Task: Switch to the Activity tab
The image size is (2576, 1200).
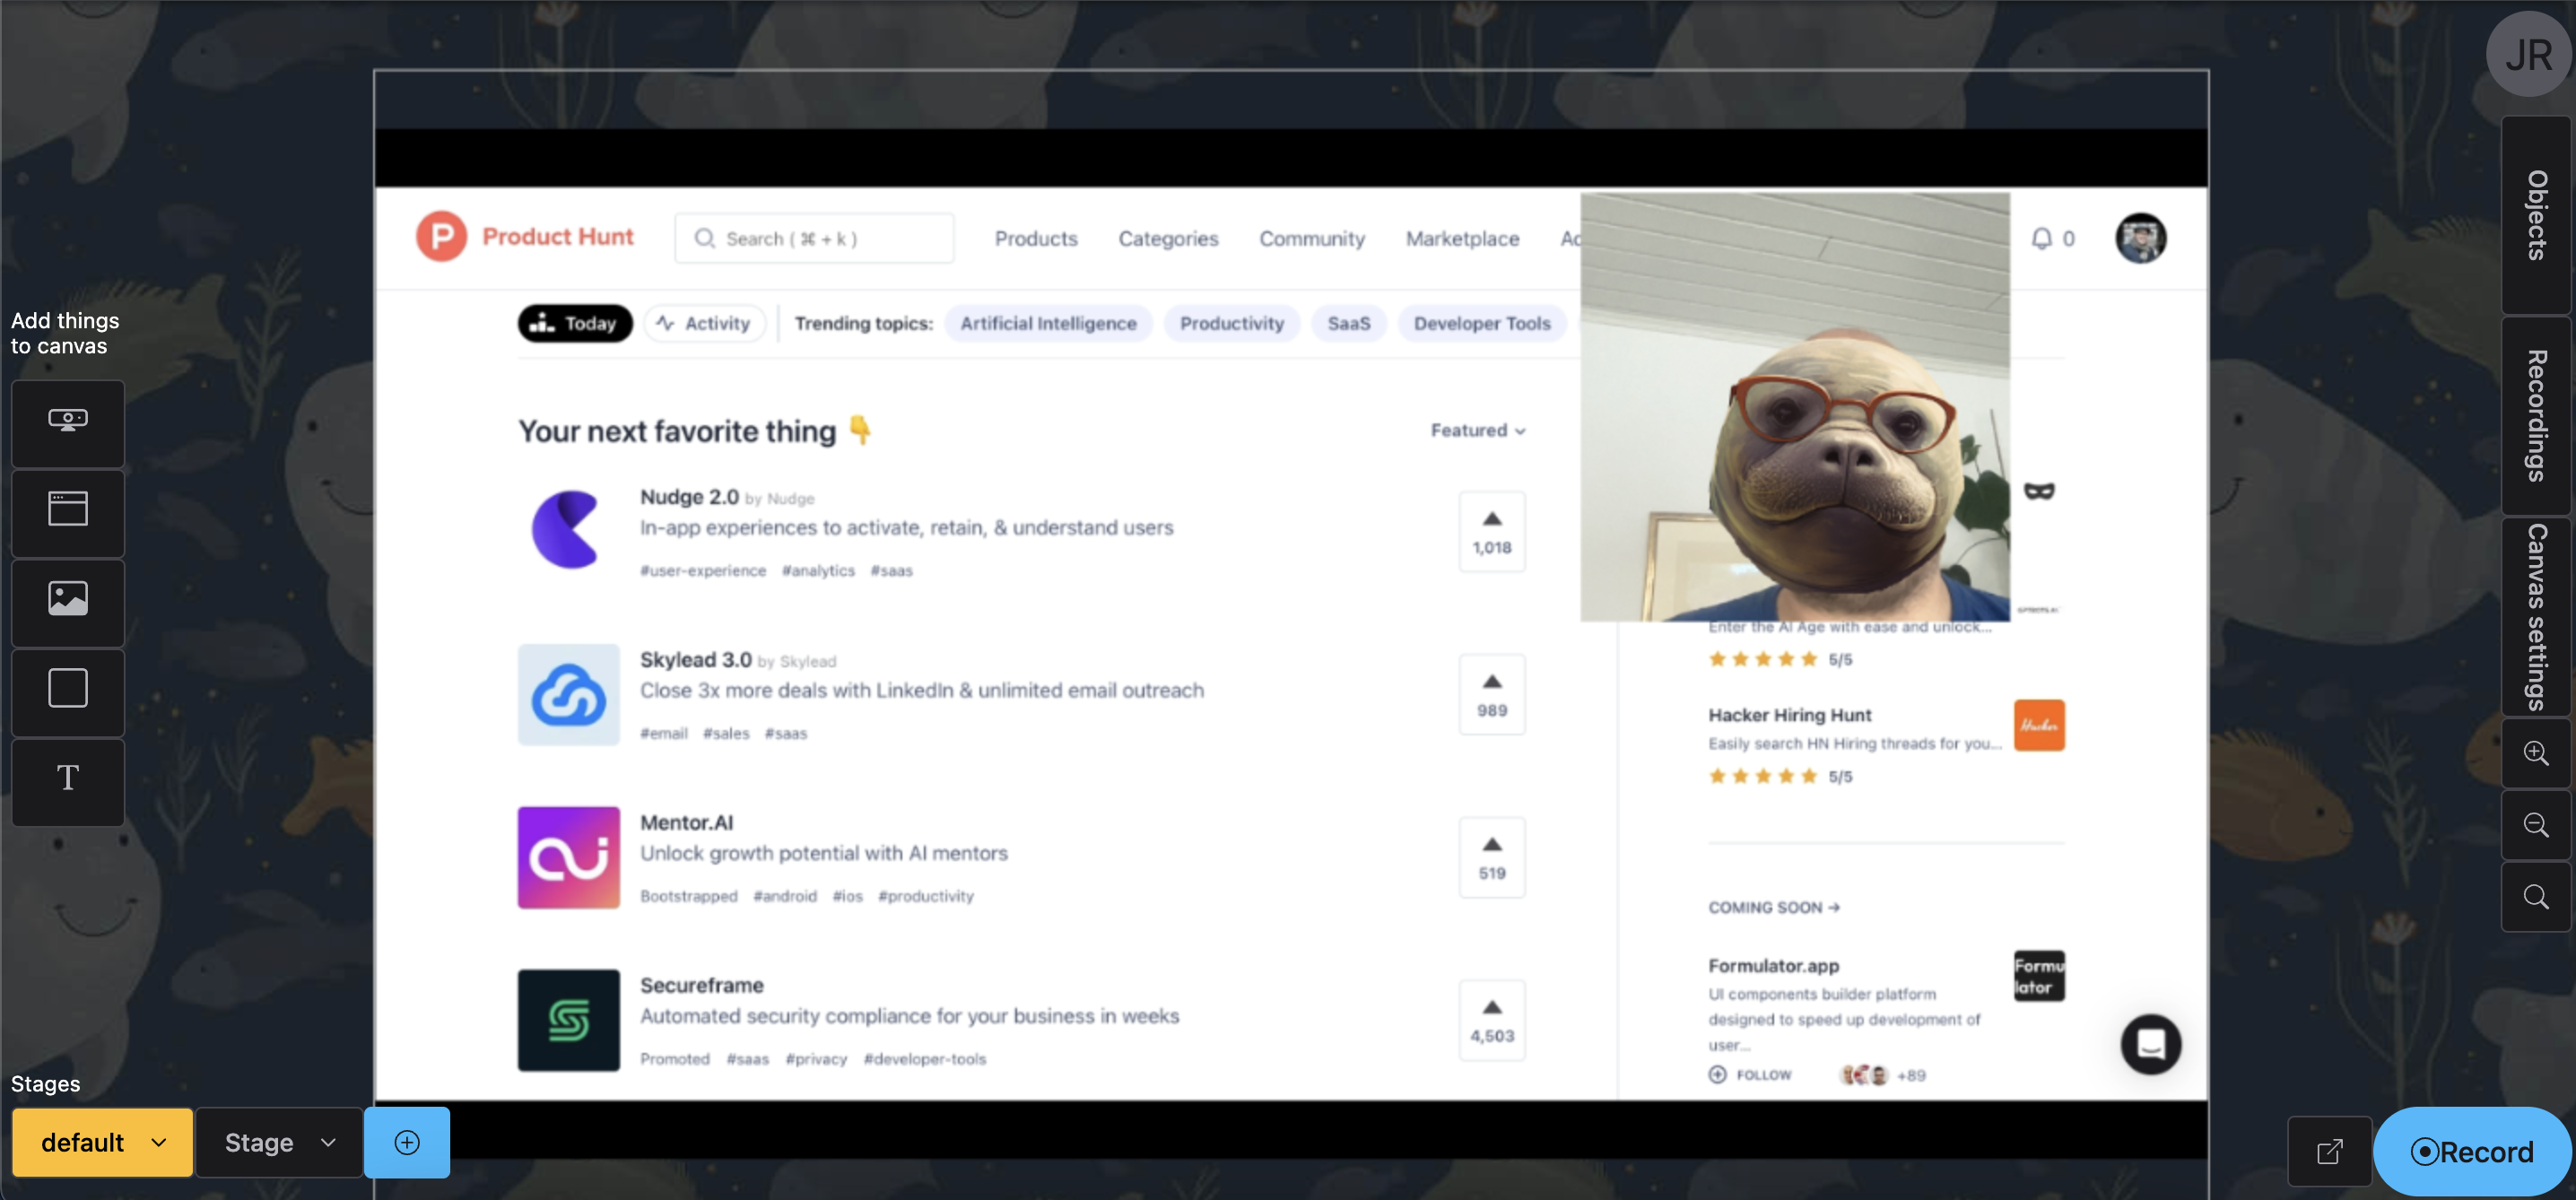Action: tap(704, 323)
